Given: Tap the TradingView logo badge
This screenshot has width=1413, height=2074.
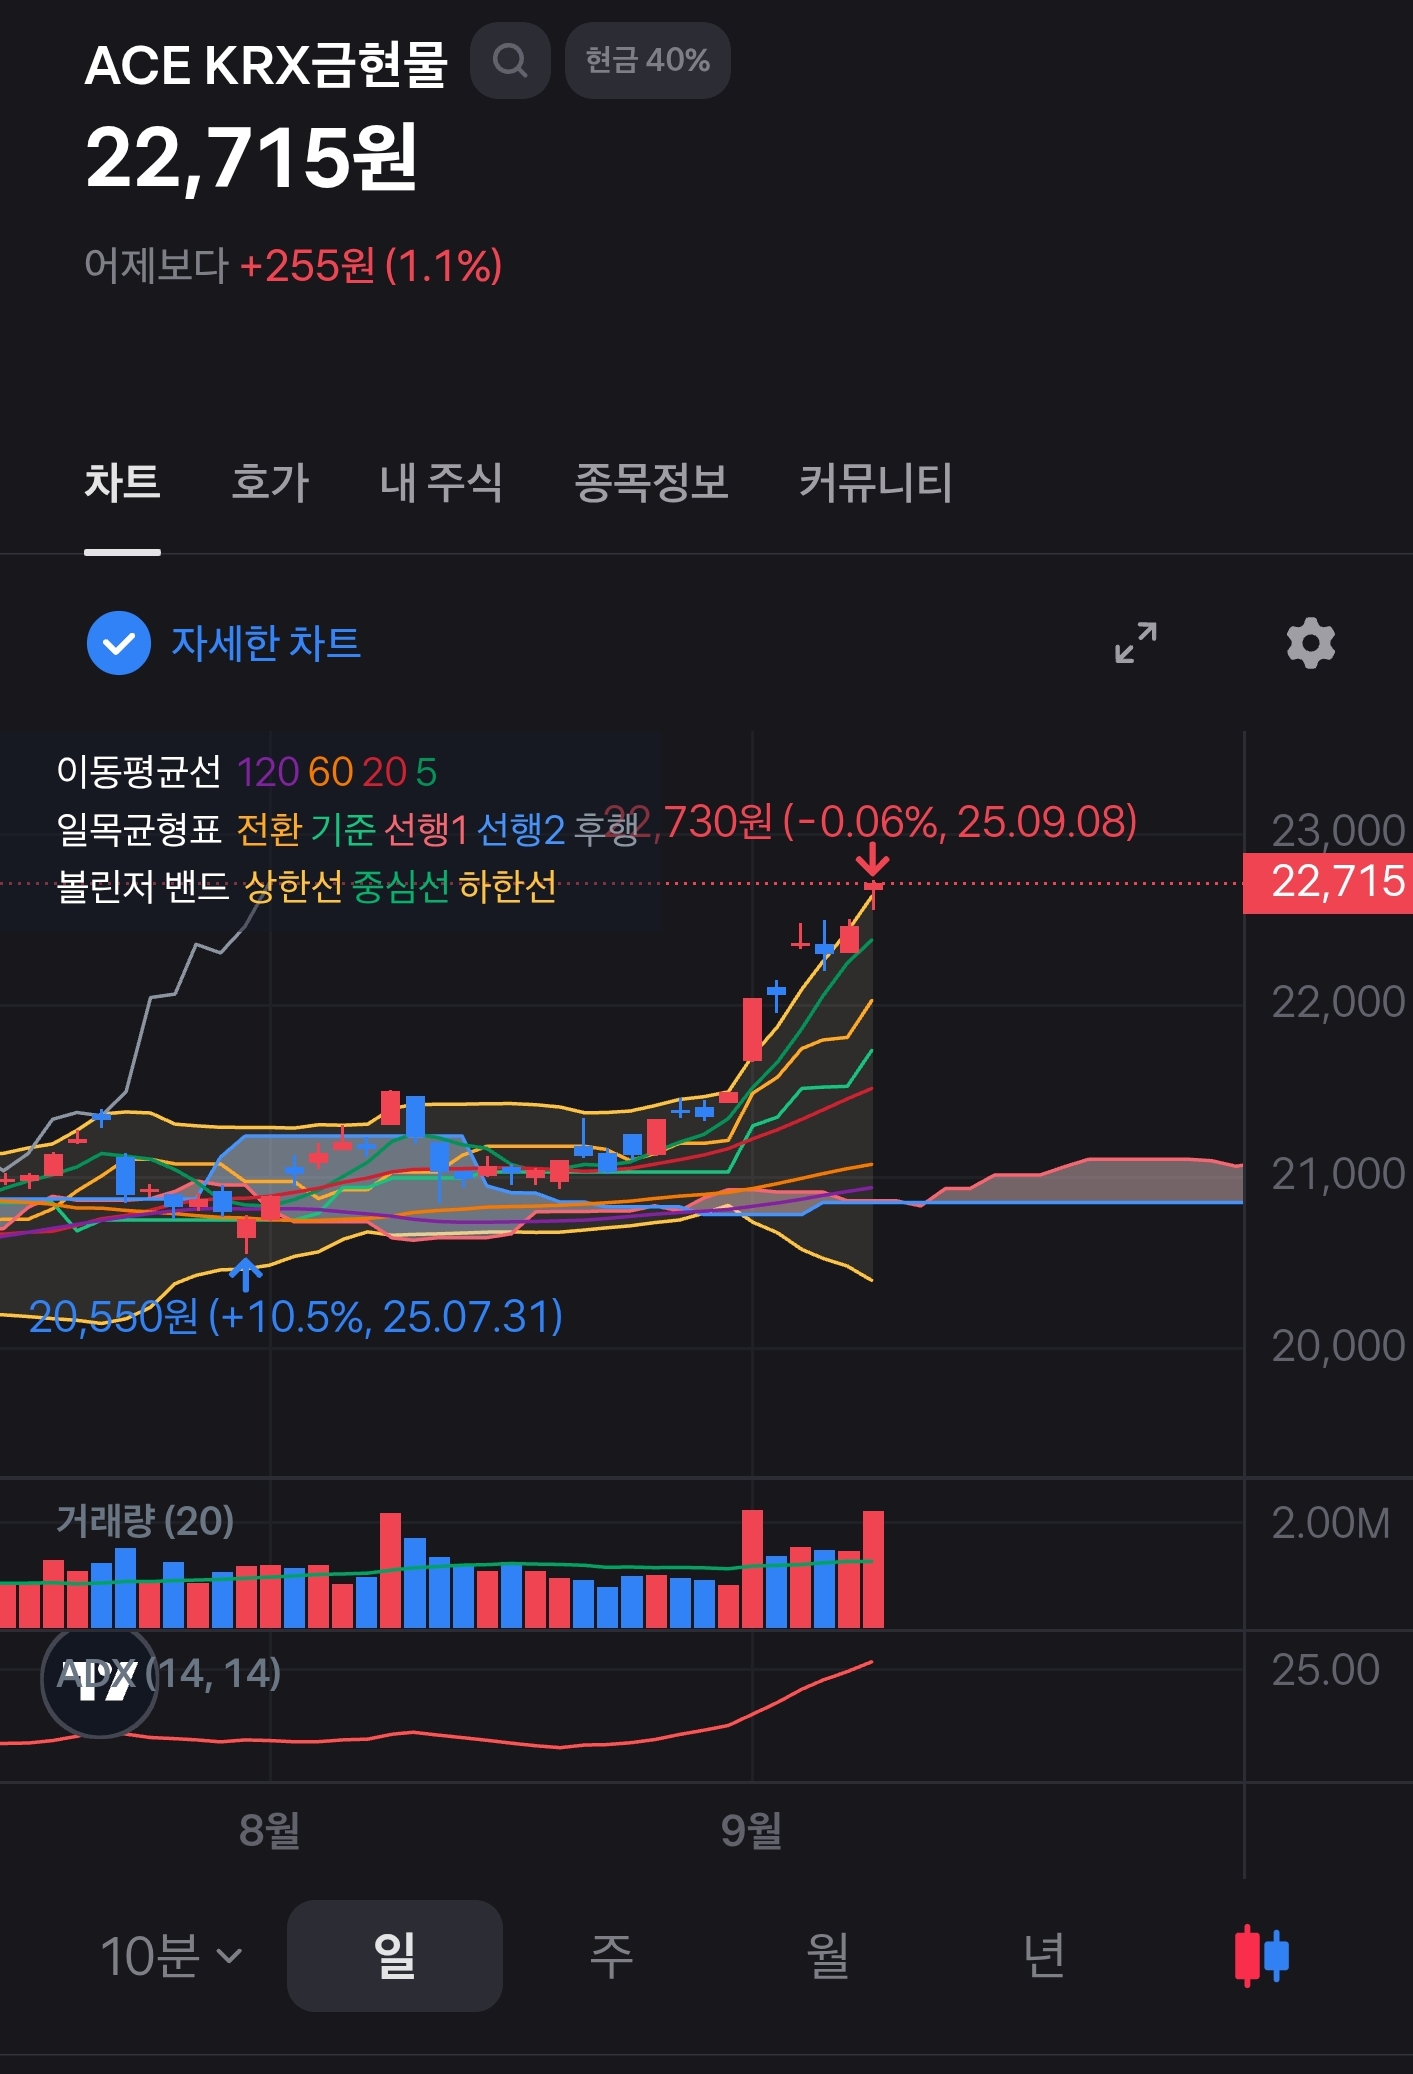Looking at the screenshot, I should pos(99,1680).
